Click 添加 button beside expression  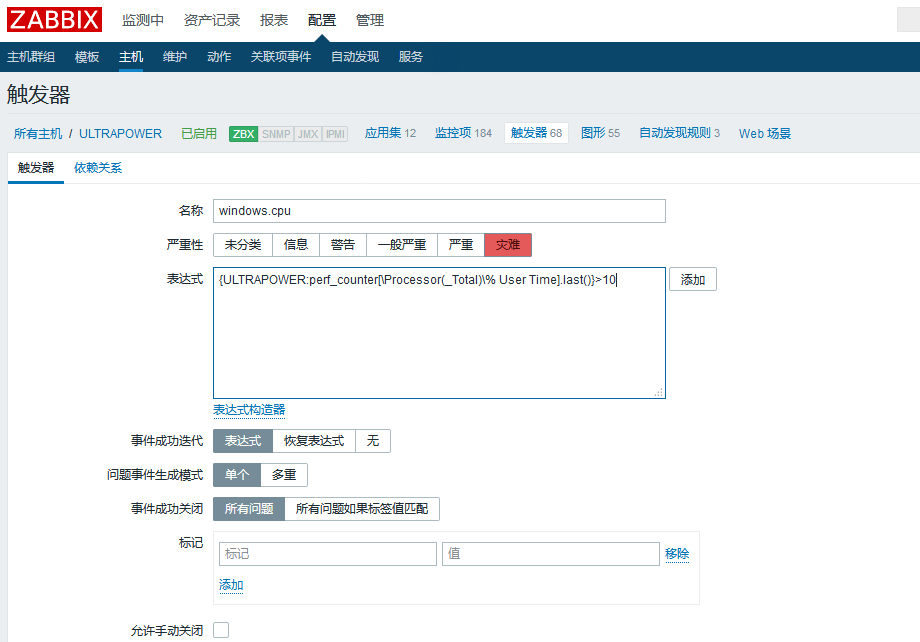click(693, 279)
